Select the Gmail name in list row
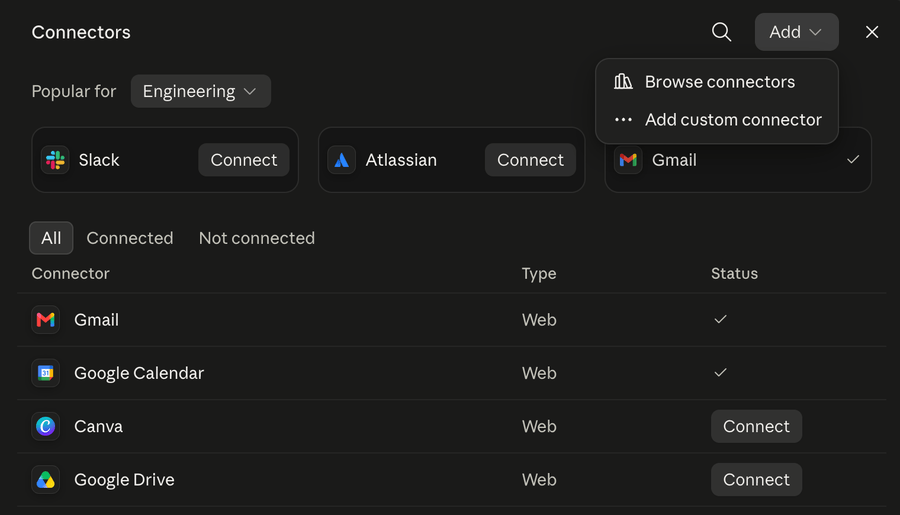 96,320
